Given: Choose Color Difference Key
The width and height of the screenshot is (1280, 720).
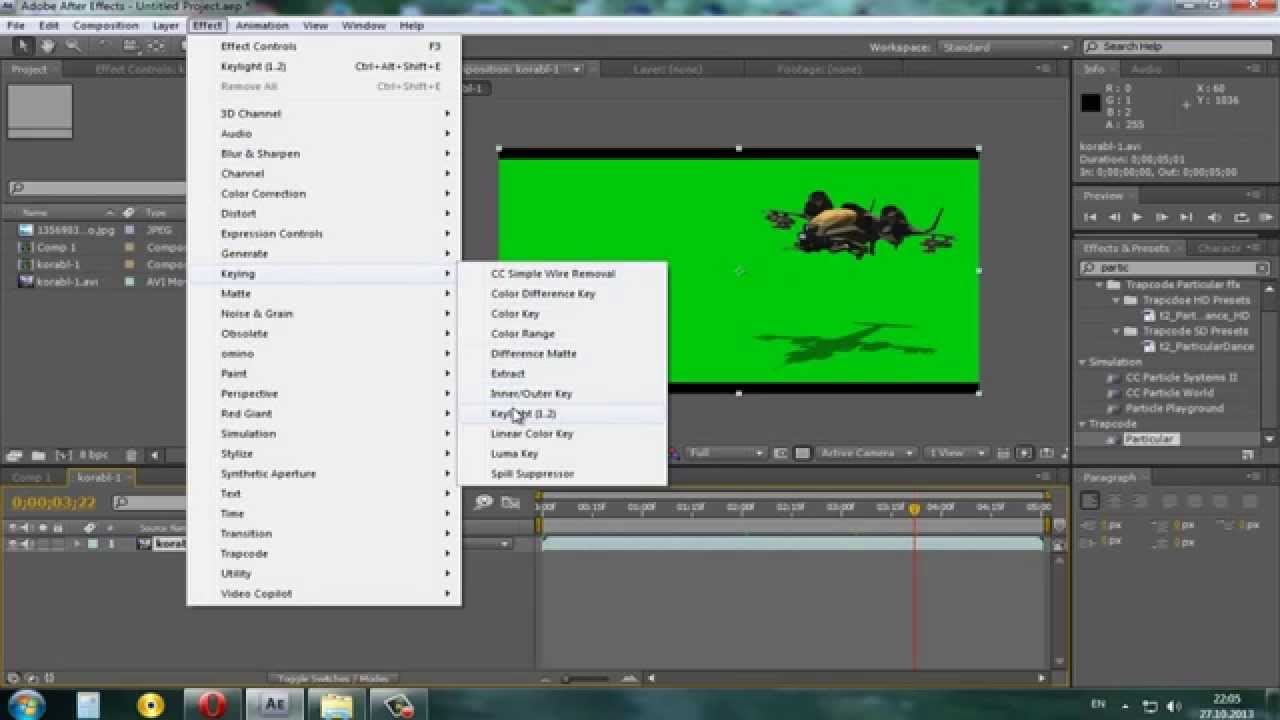Looking at the screenshot, I should (562, 293).
